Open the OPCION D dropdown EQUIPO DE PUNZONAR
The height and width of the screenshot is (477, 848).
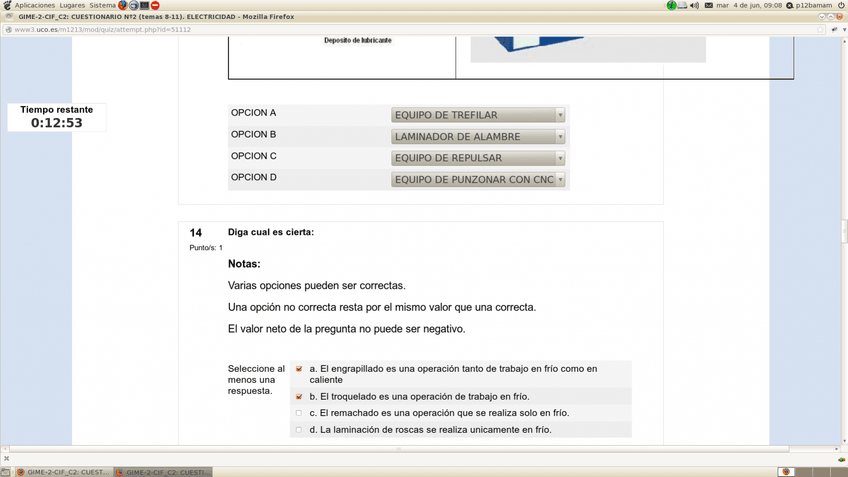478,180
